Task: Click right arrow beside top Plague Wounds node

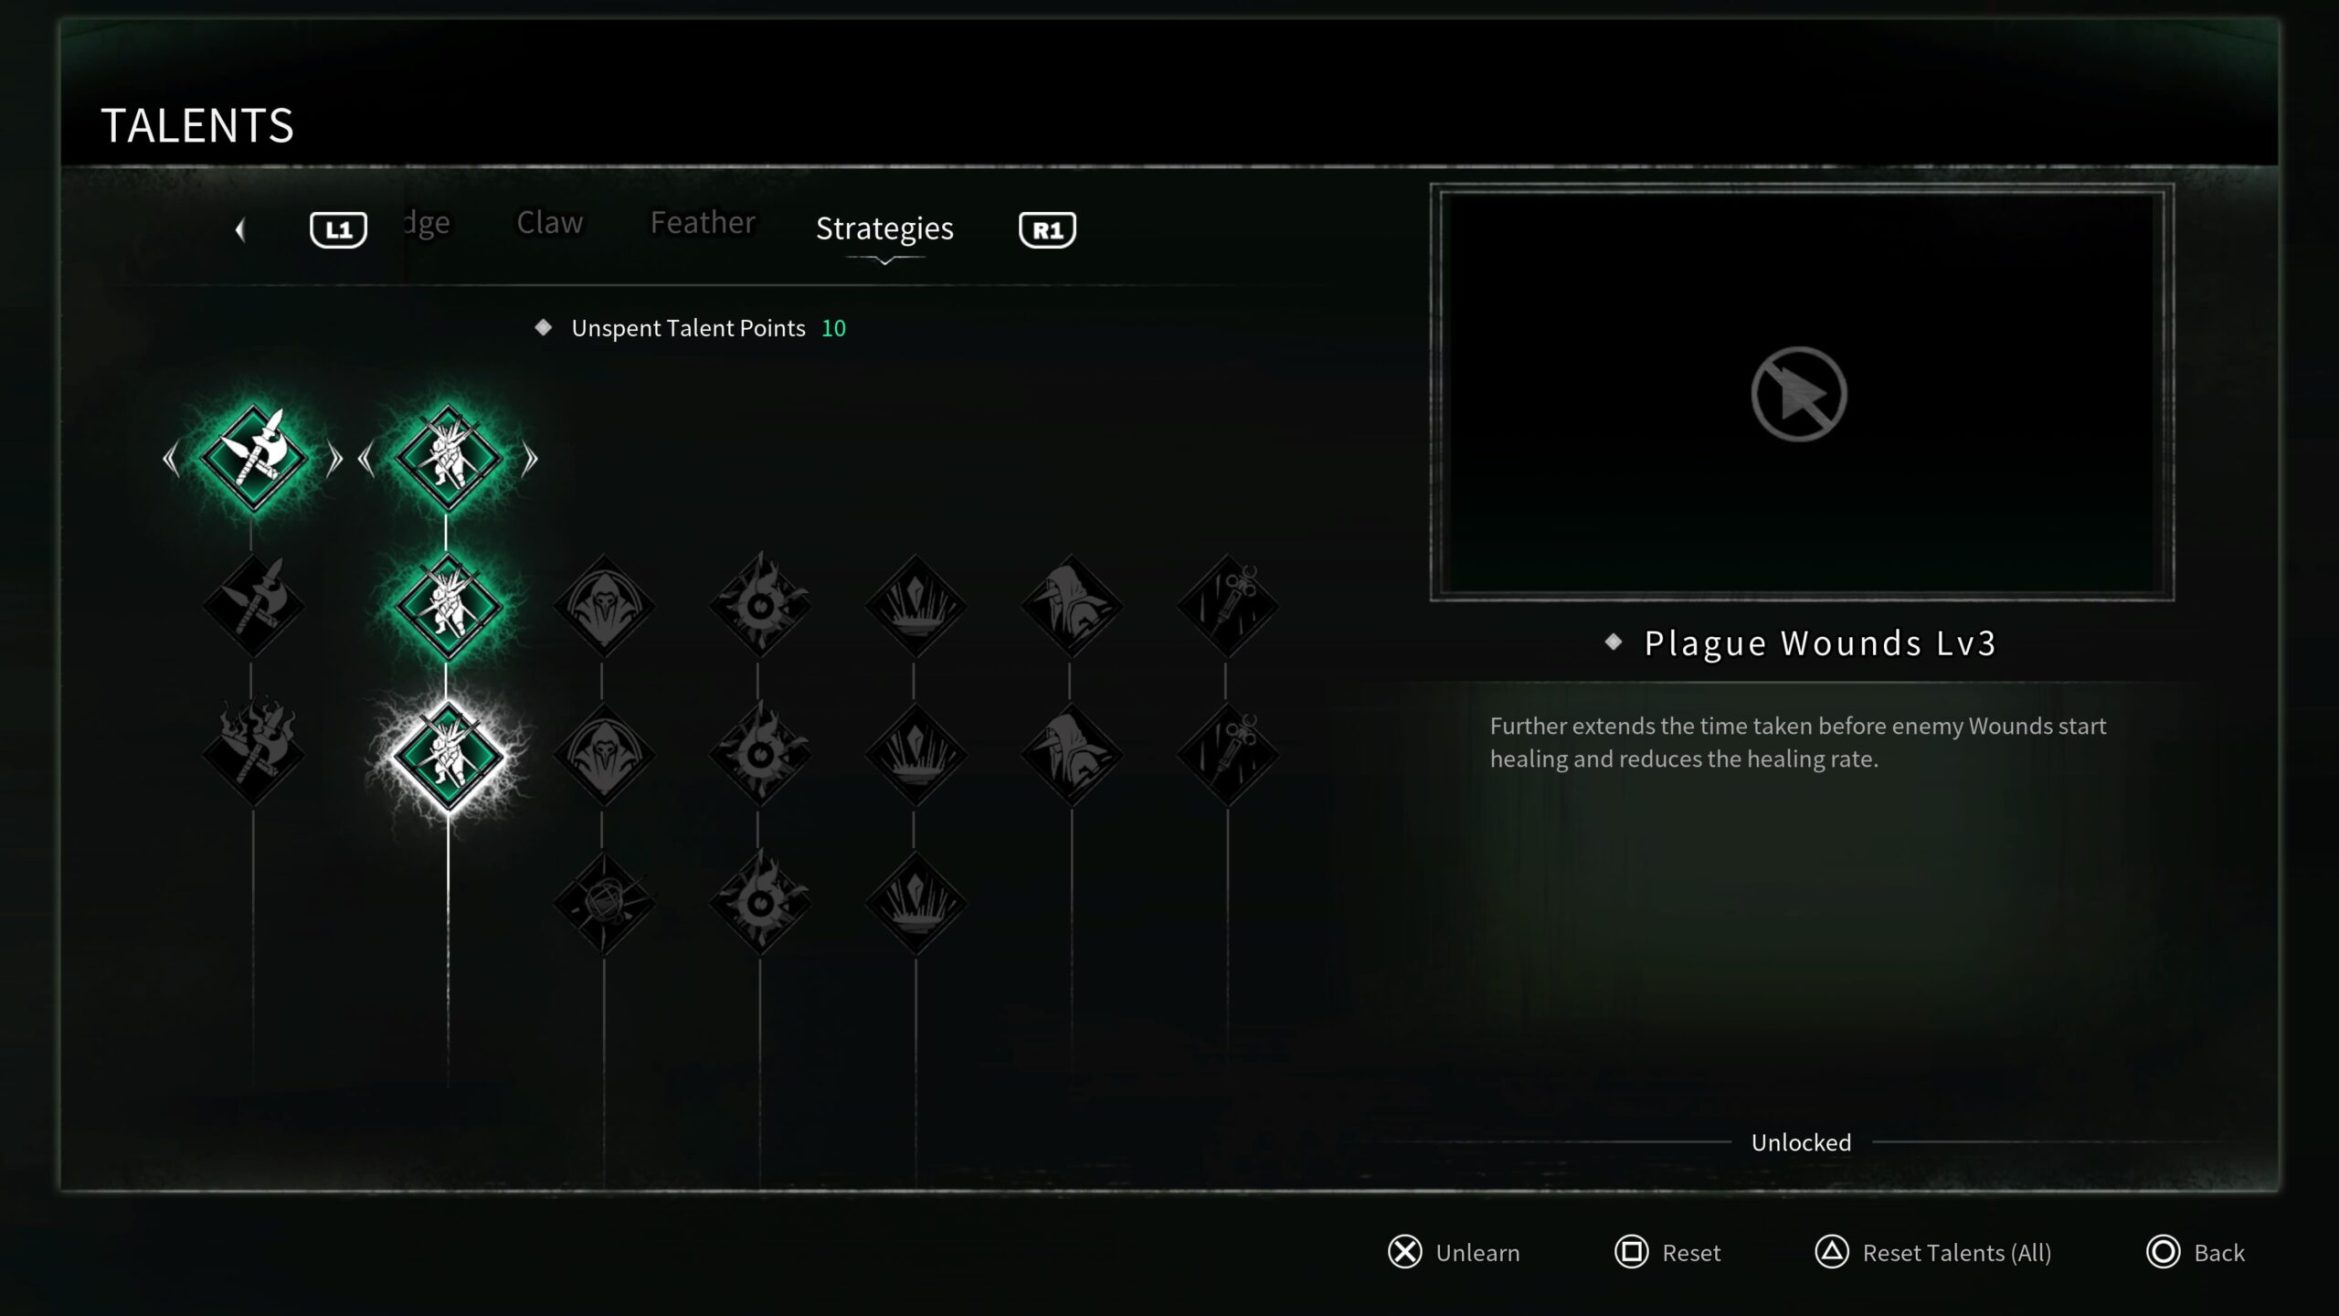Action: pyautogui.click(x=530, y=459)
